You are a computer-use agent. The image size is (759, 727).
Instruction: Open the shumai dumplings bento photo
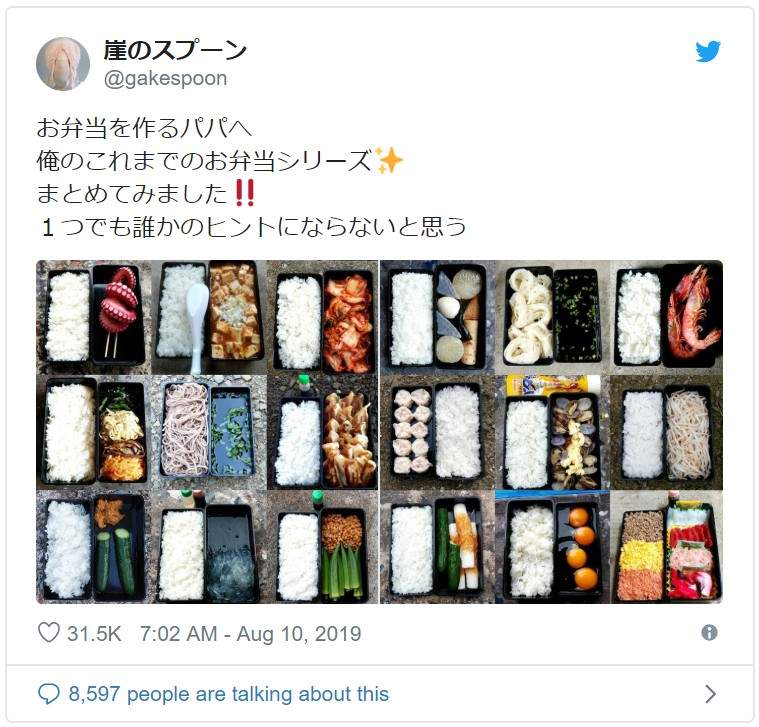pos(438,432)
